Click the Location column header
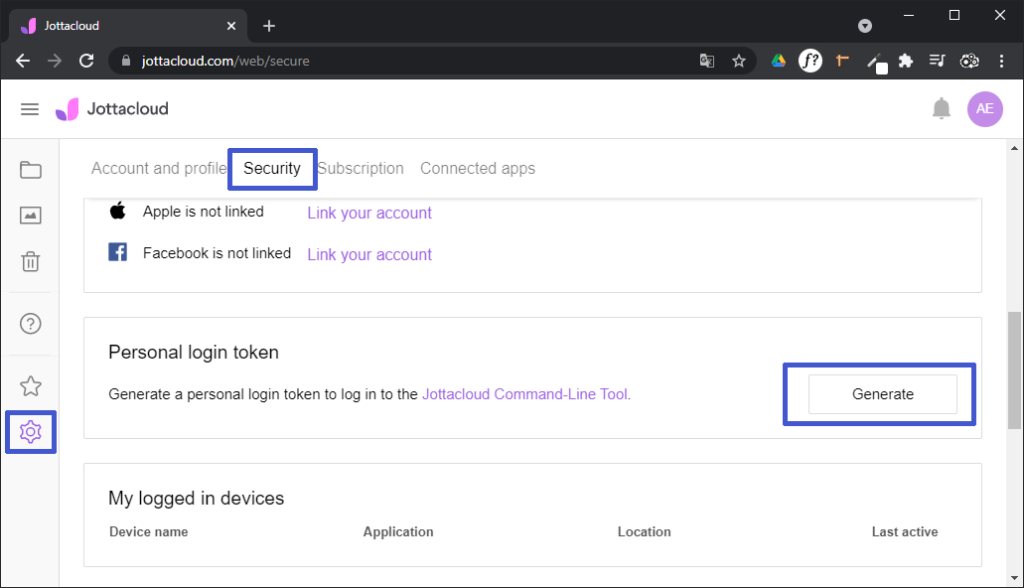Viewport: 1024px width, 588px height. click(x=645, y=532)
